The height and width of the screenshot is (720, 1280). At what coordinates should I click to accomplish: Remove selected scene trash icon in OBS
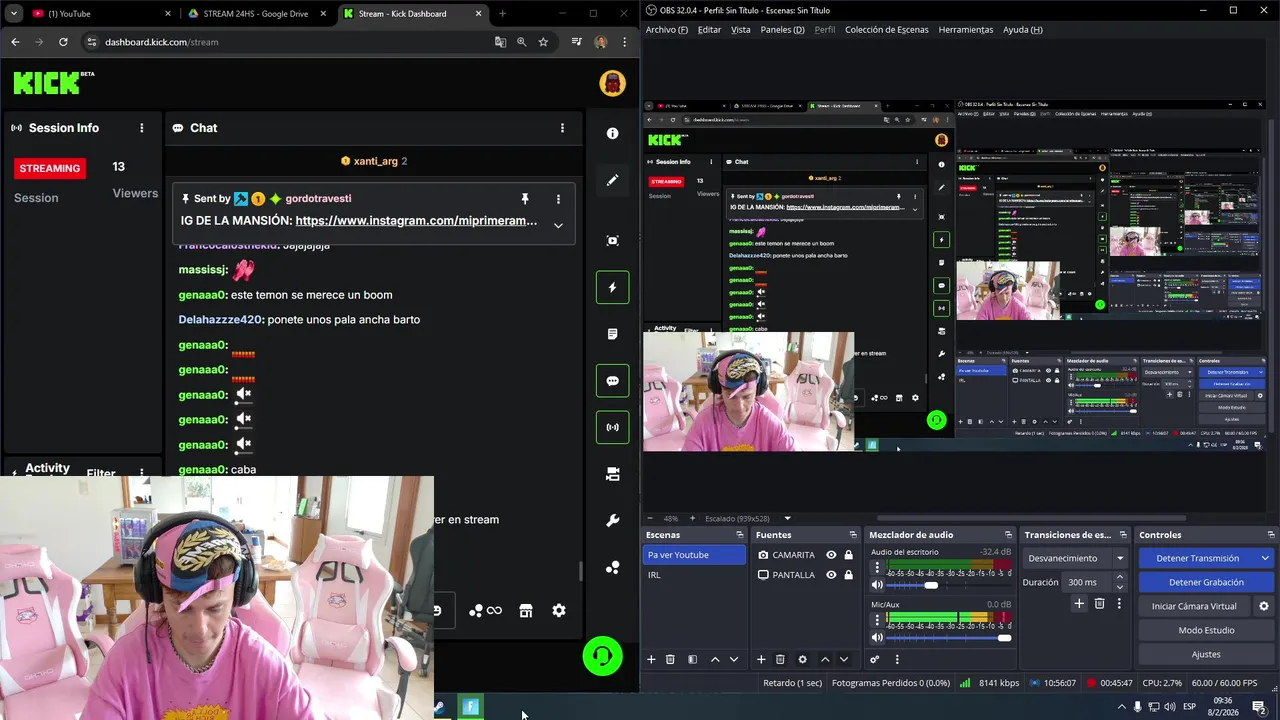click(670, 659)
